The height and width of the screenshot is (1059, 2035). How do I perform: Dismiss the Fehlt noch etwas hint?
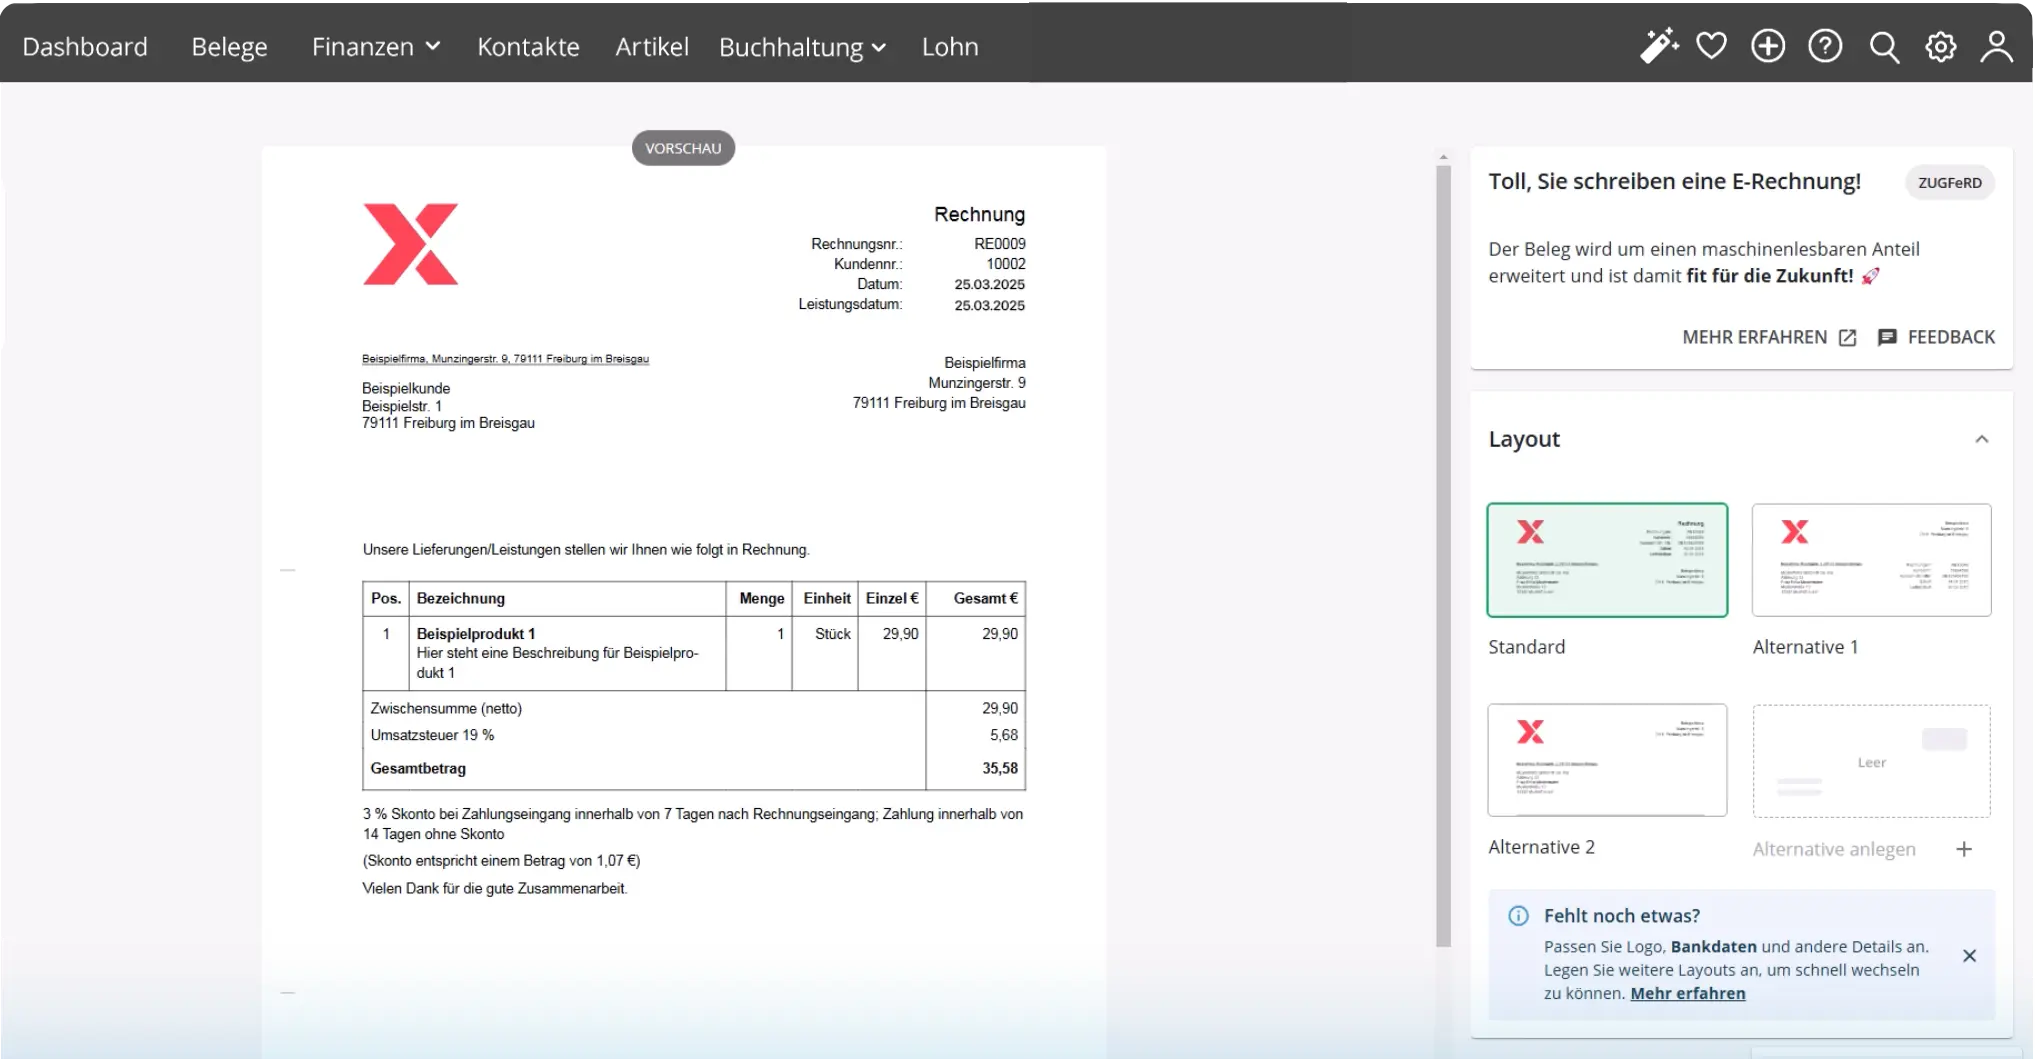click(1969, 956)
